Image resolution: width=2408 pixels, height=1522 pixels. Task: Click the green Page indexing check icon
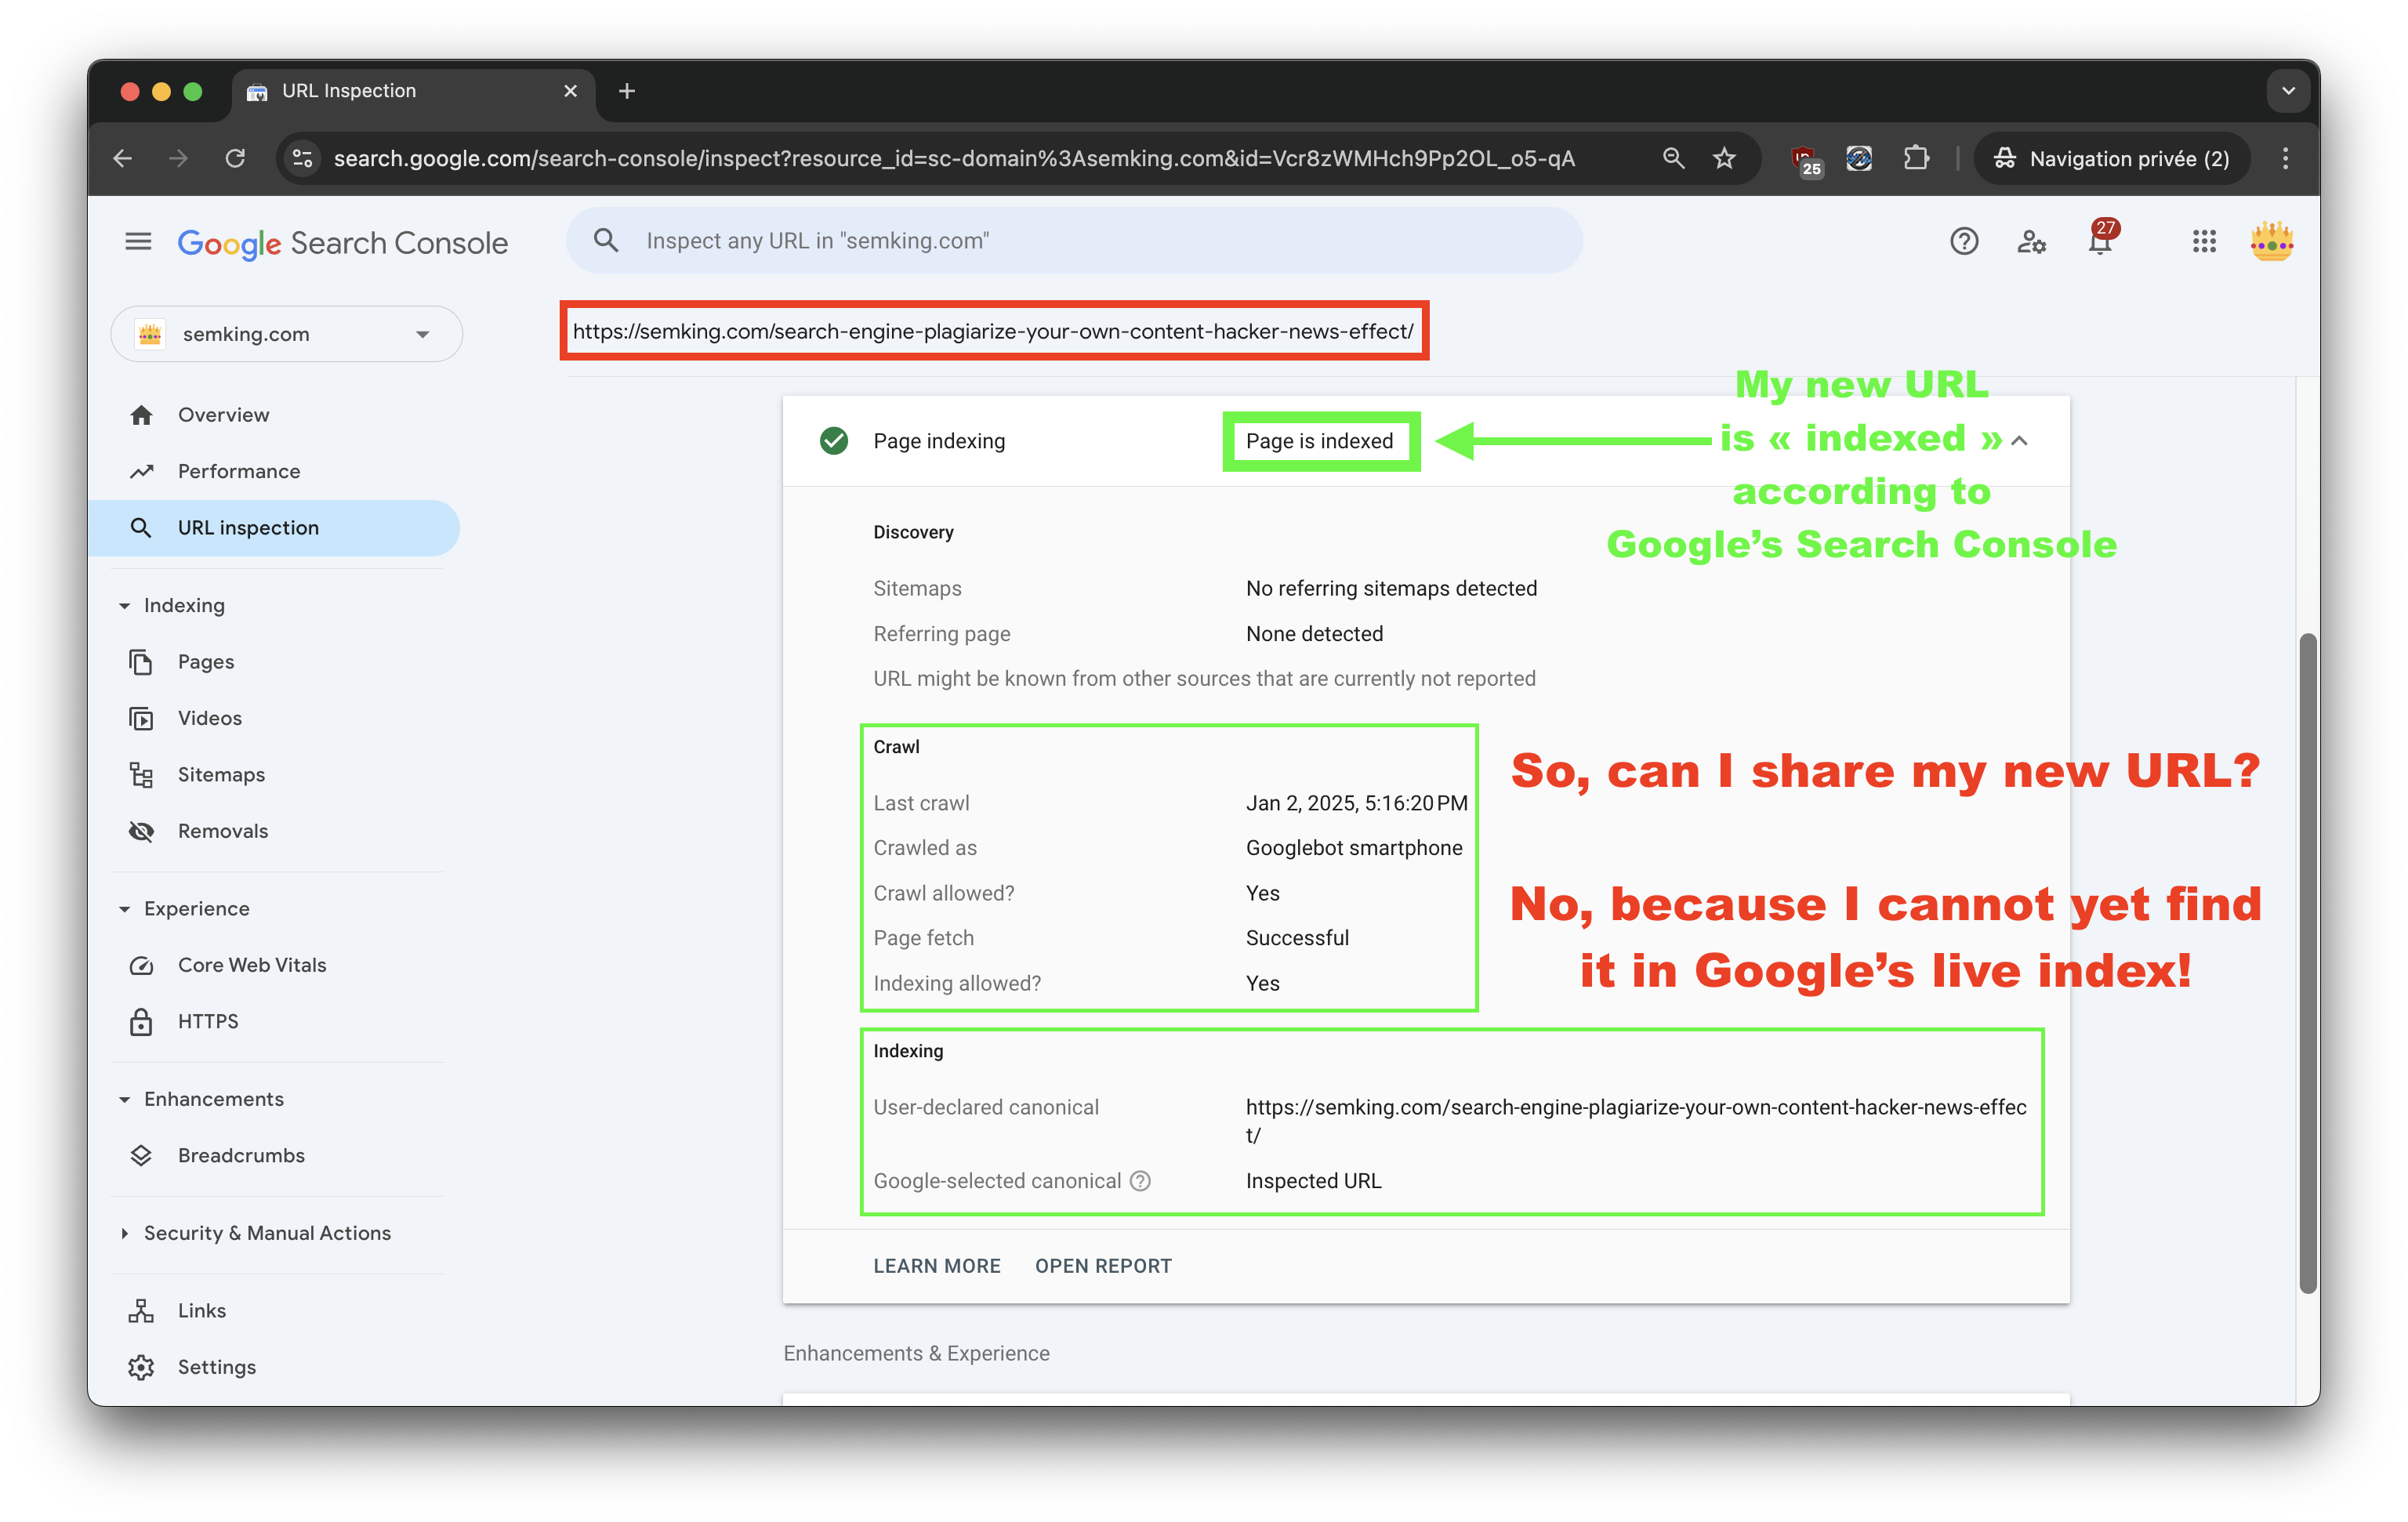pyautogui.click(x=833, y=441)
